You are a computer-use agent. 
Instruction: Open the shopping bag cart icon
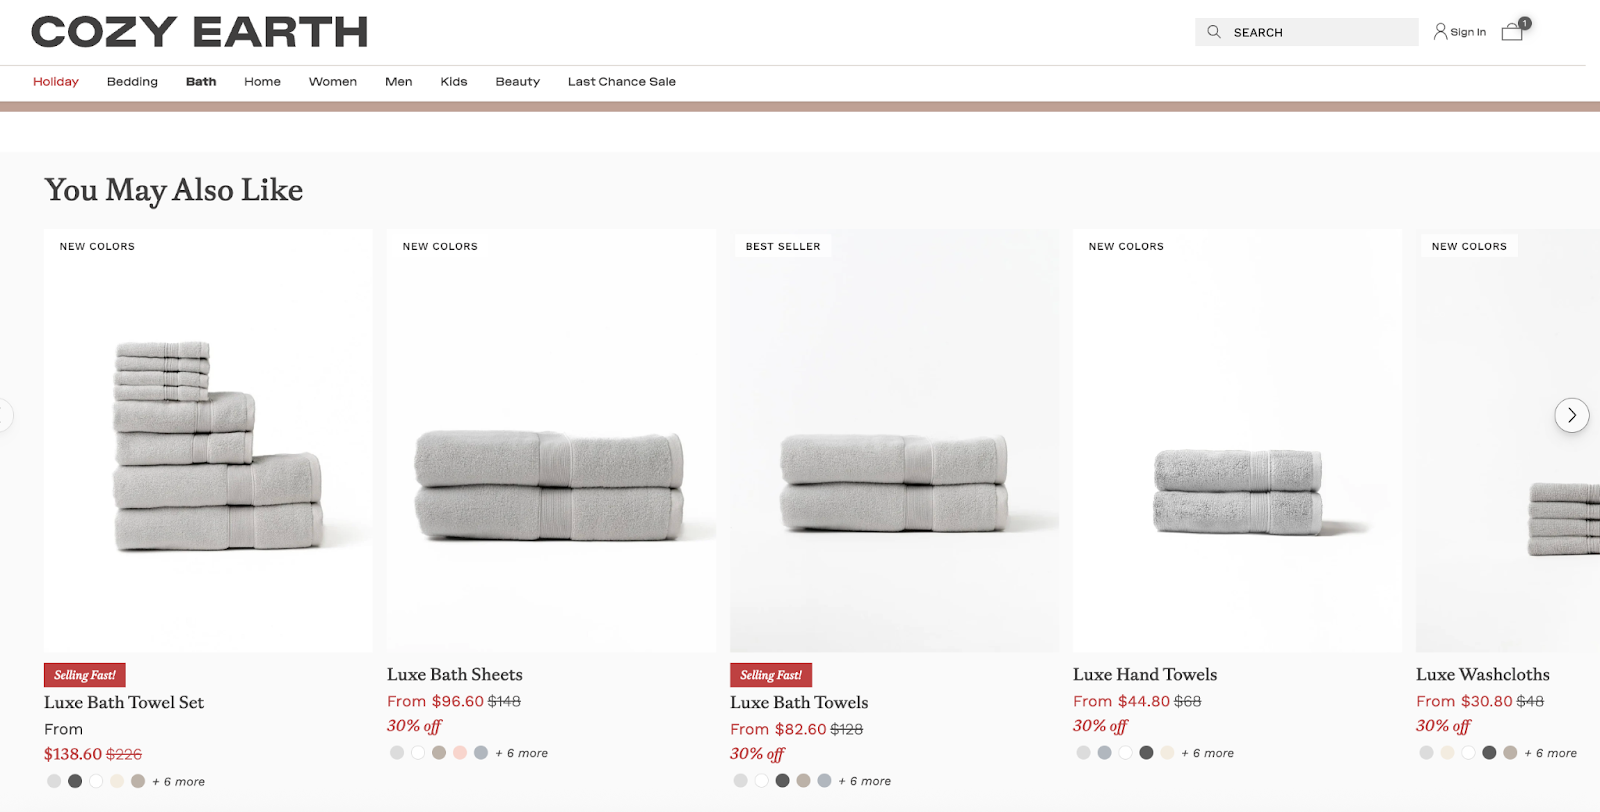pos(1512,32)
